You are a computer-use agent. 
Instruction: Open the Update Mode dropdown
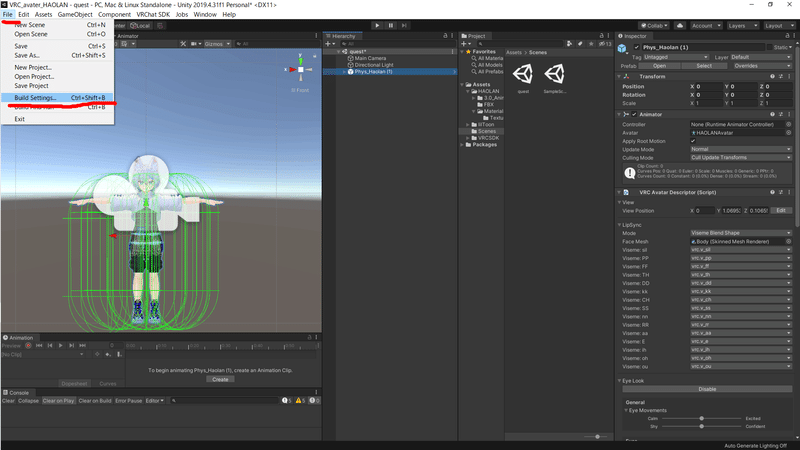(x=741, y=149)
